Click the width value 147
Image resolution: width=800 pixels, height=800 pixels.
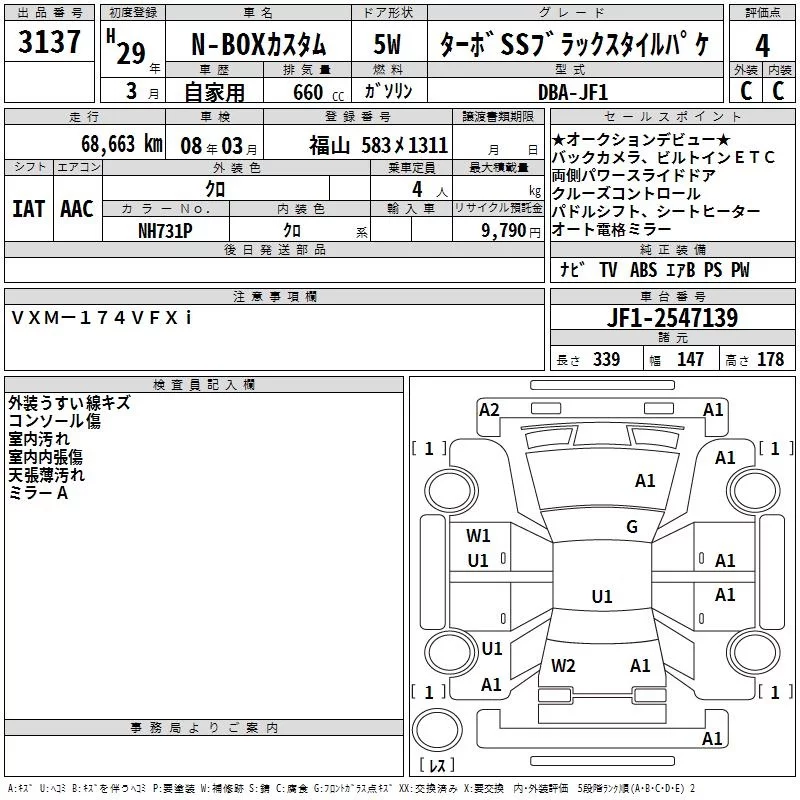[x=690, y=359]
